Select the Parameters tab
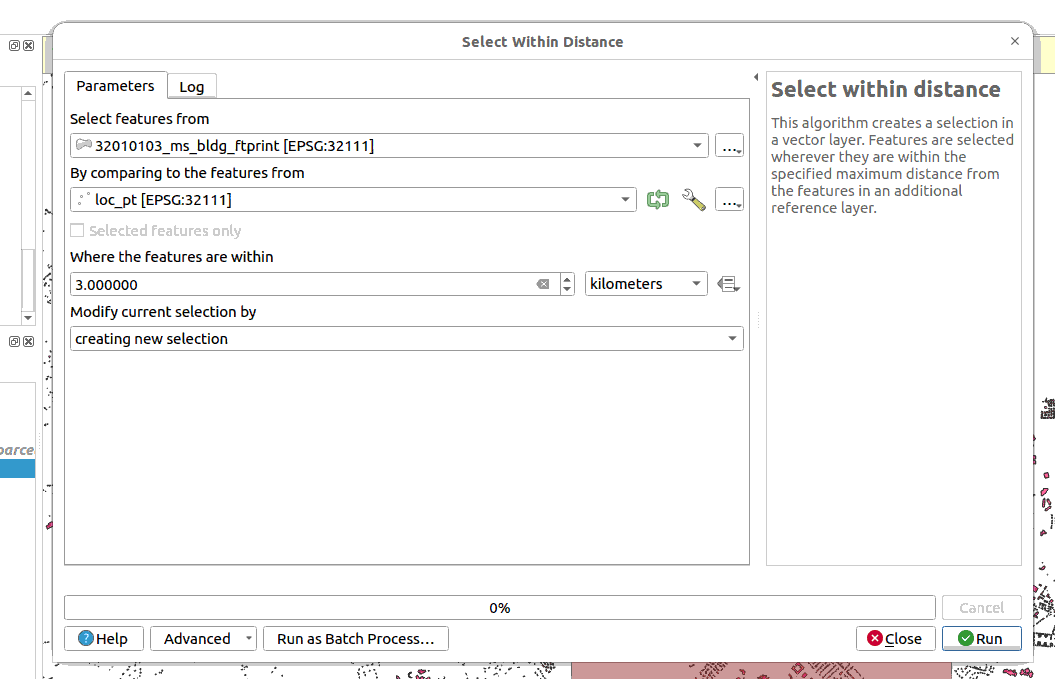The image size is (1055, 679). click(115, 86)
